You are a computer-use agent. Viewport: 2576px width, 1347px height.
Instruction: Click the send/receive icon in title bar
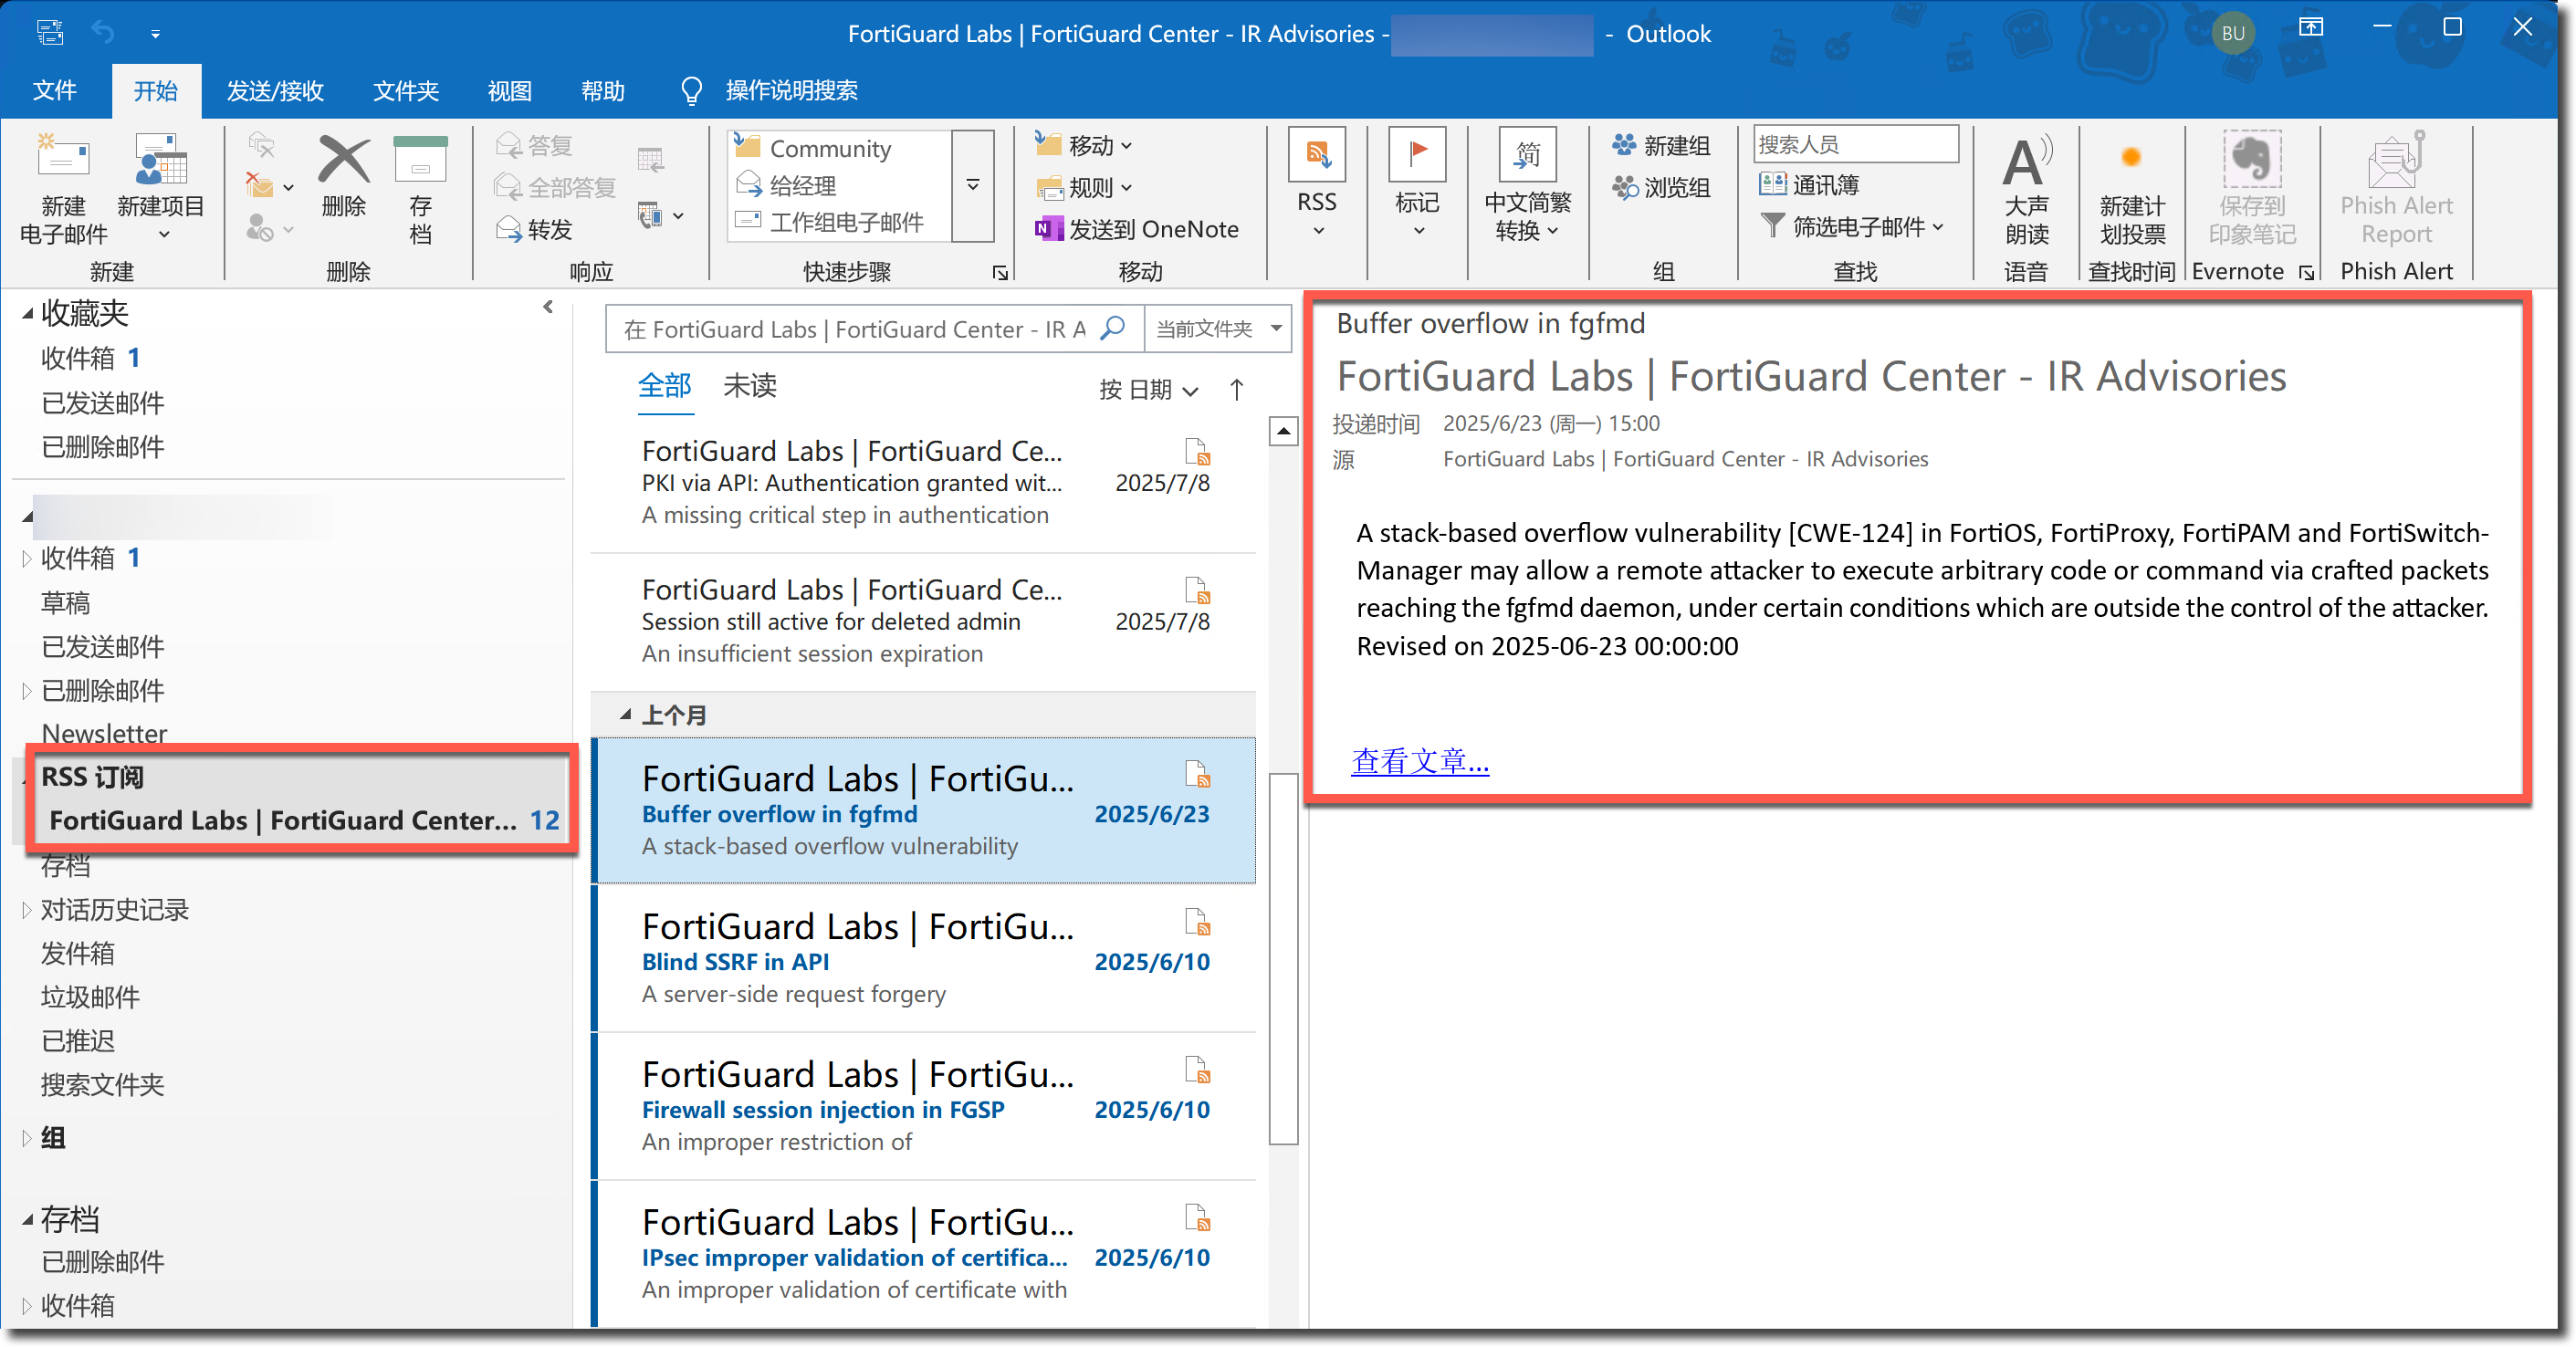click(x=50, y=33)
